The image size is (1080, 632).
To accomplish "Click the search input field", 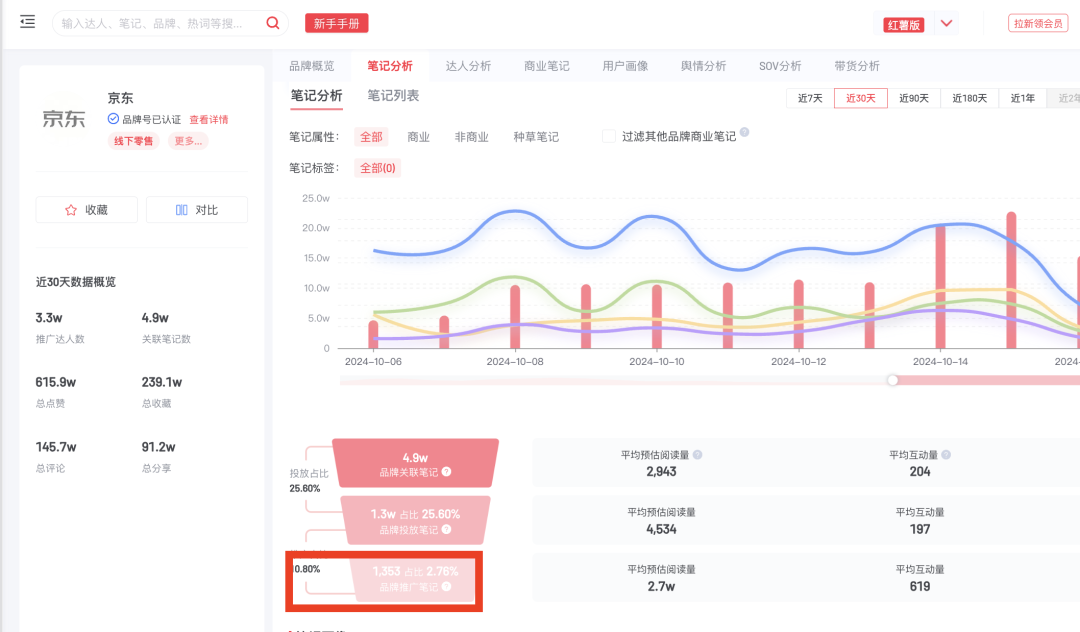I will [x=160, y=22].
